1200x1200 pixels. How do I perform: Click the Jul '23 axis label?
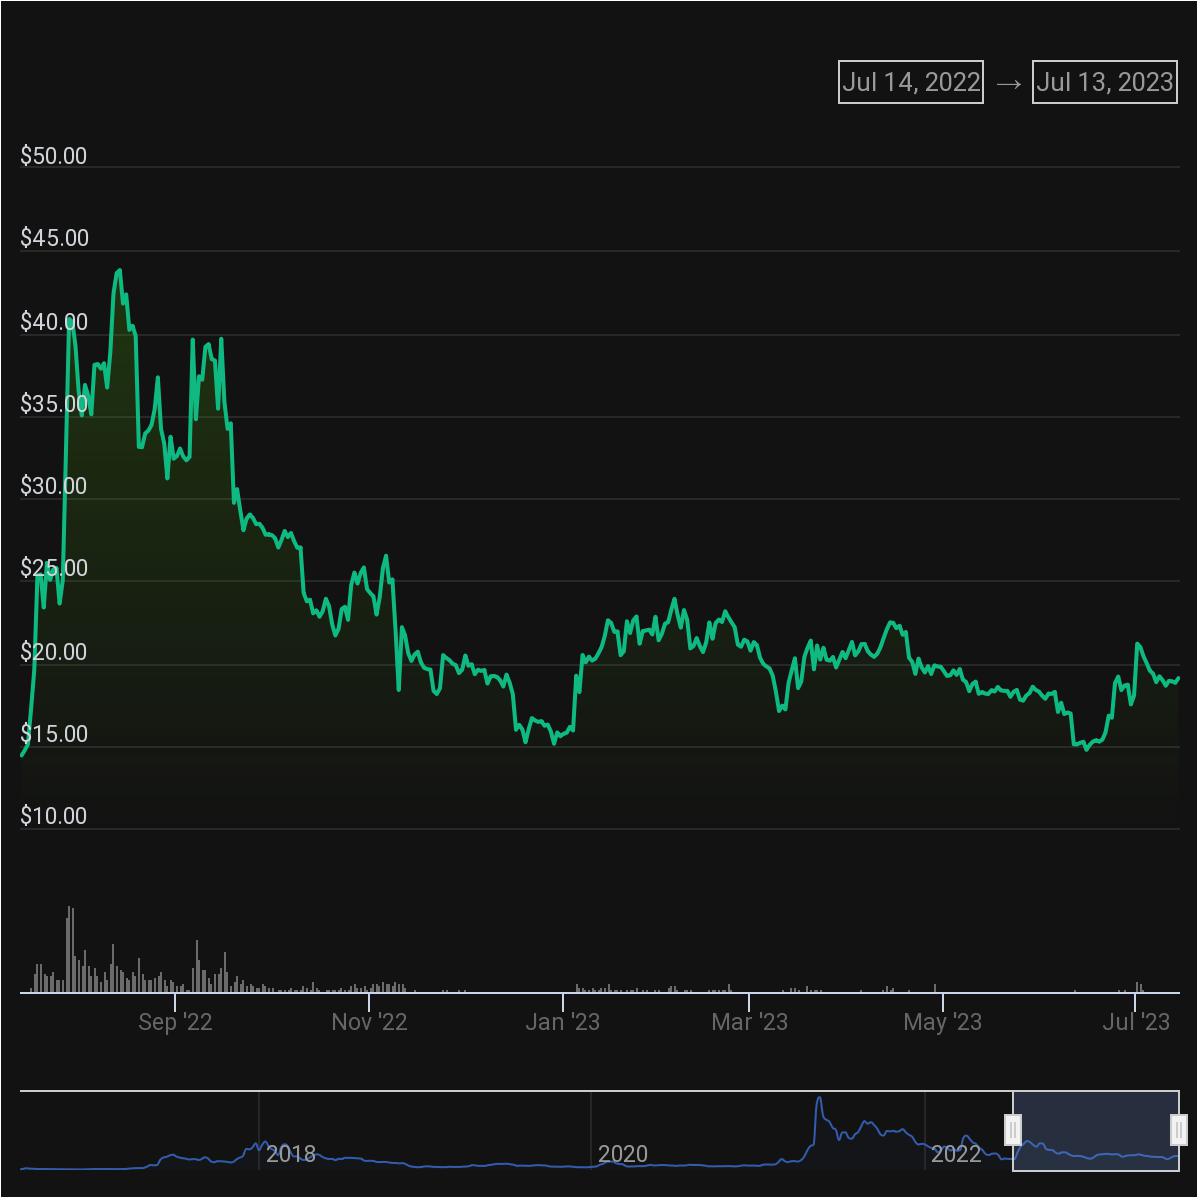click(x=1136, y=1022)
